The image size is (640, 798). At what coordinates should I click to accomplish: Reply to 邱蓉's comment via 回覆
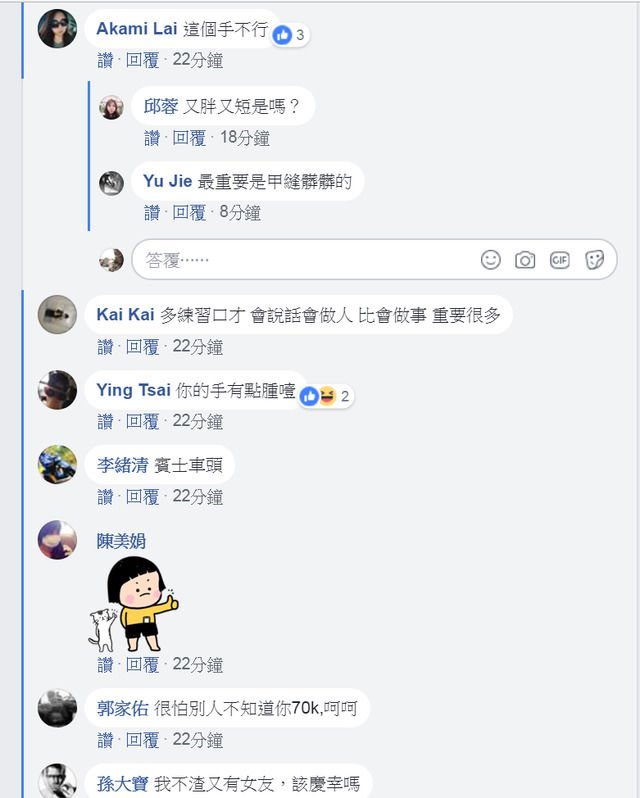point(189,138)
